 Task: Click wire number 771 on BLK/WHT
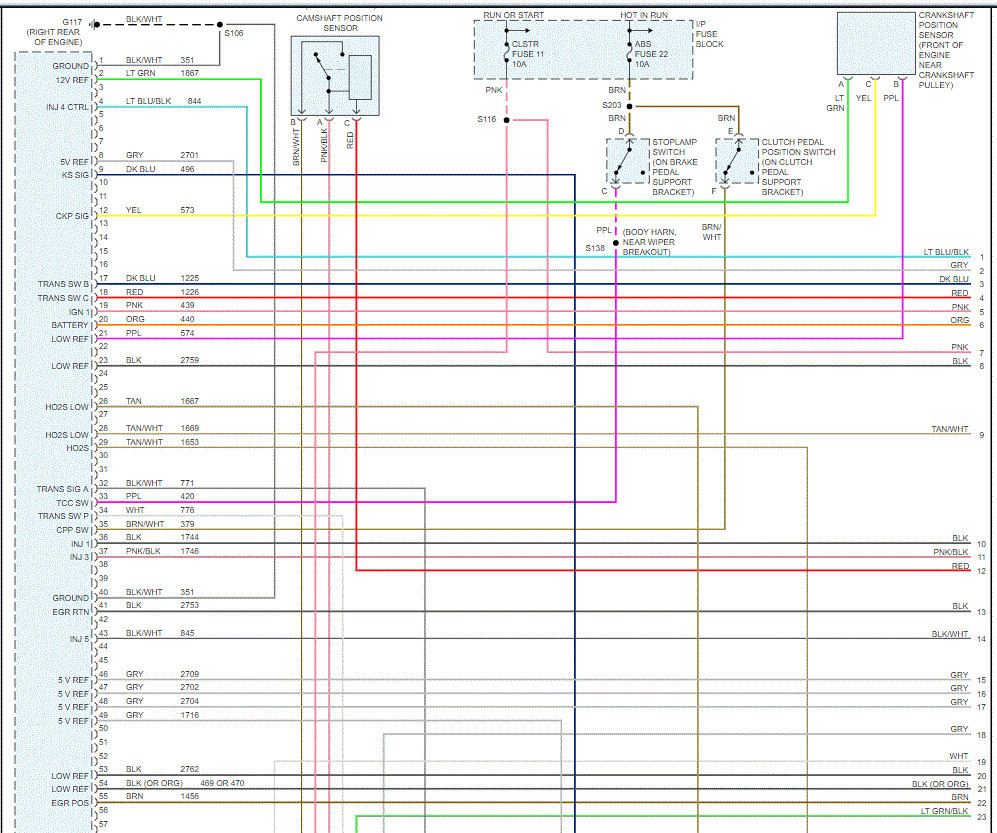click(187, 483)
